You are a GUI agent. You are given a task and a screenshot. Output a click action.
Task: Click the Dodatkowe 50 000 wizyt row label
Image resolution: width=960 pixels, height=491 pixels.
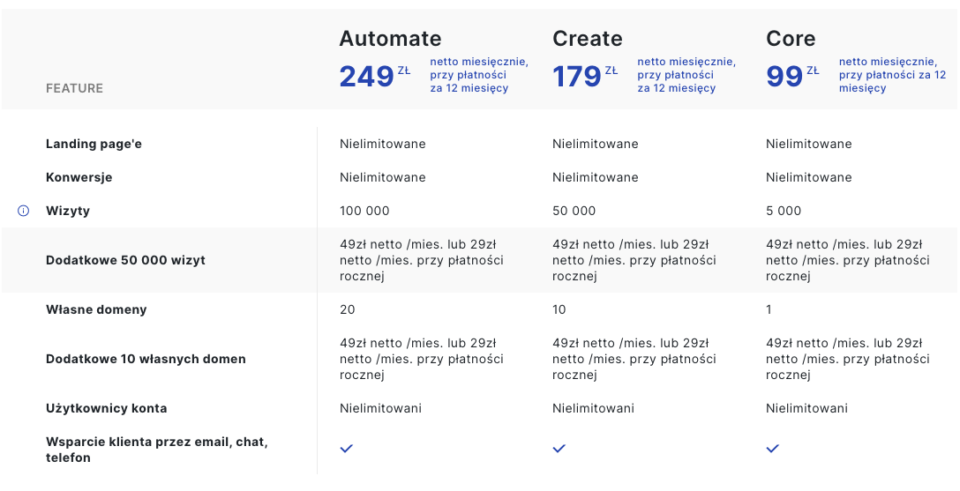126,260
